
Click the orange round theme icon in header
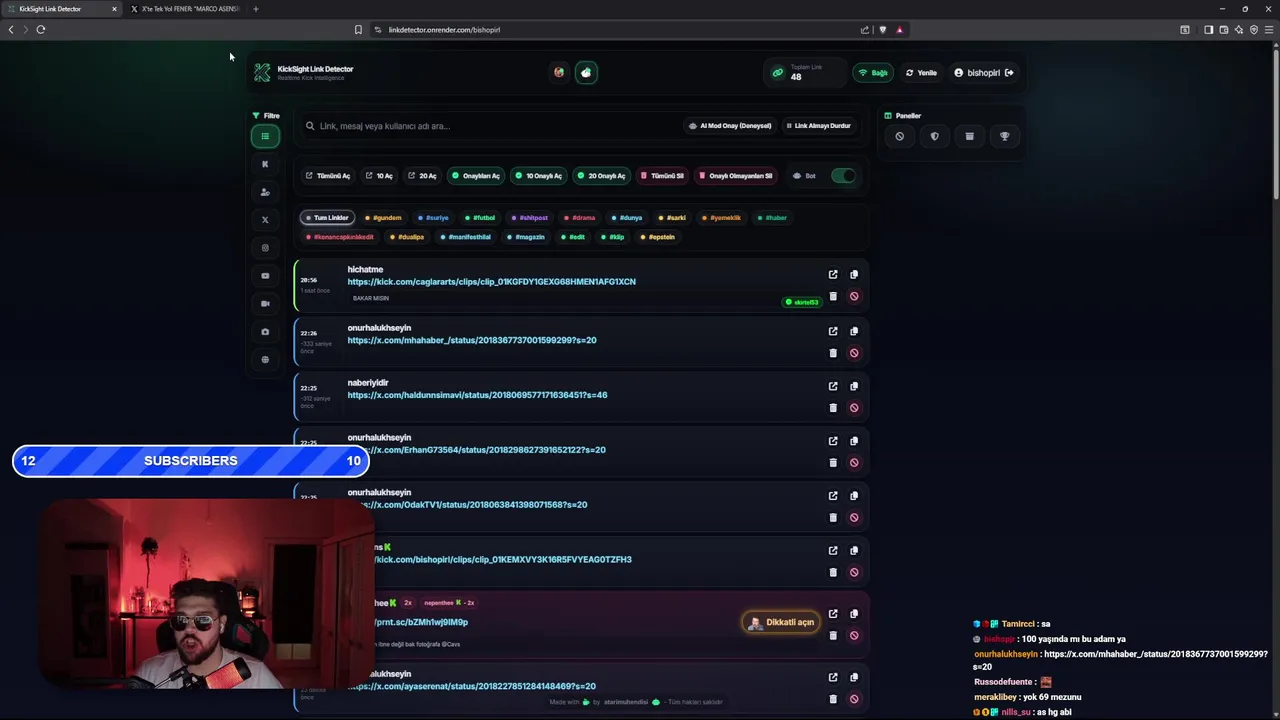559,72
